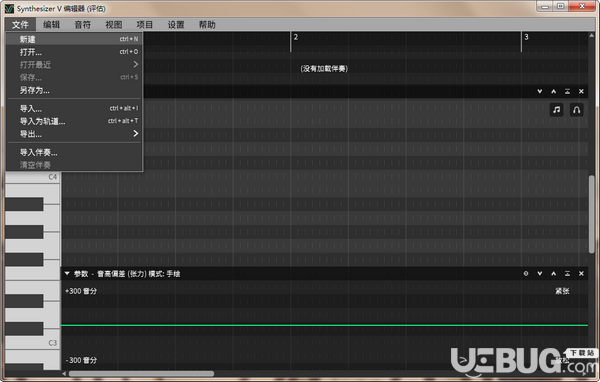
Task: Expand the 打开最近 submenu arrow
Action: point(135,64)
